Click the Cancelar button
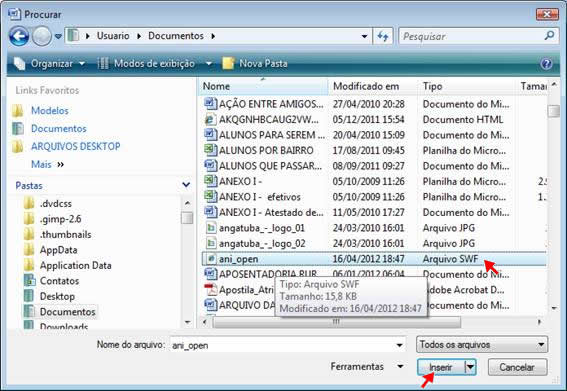Image resolution: width=567 pixels, height=391 pixels. click(x=517, y=367)
